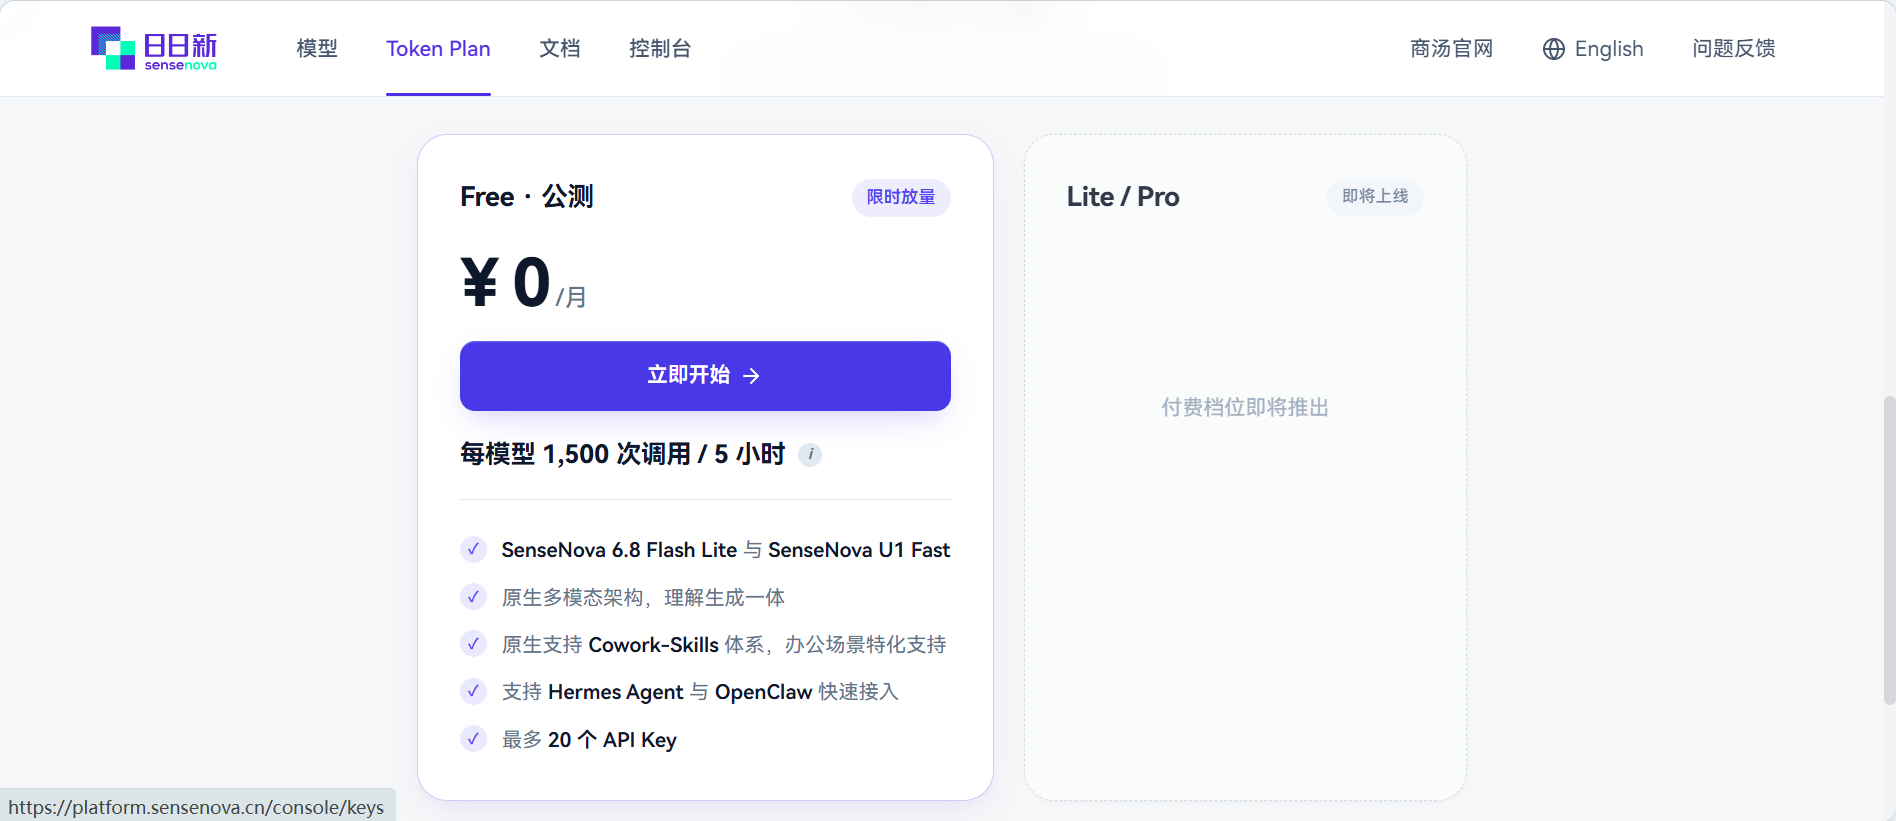
Task: Click the checkmark beside Cowork-Skills line
Action: [x=473, y=644]
